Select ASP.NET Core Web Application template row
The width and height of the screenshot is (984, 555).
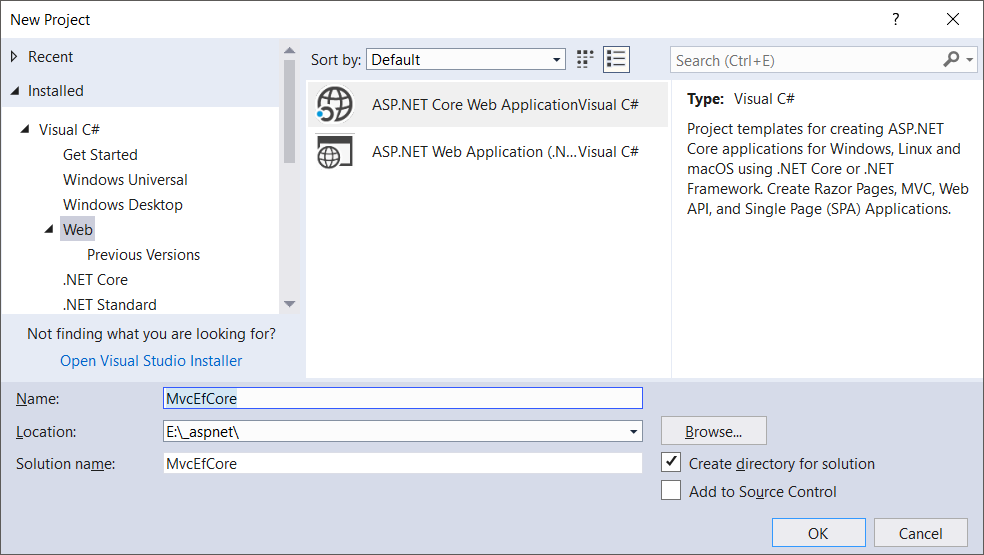488,104
